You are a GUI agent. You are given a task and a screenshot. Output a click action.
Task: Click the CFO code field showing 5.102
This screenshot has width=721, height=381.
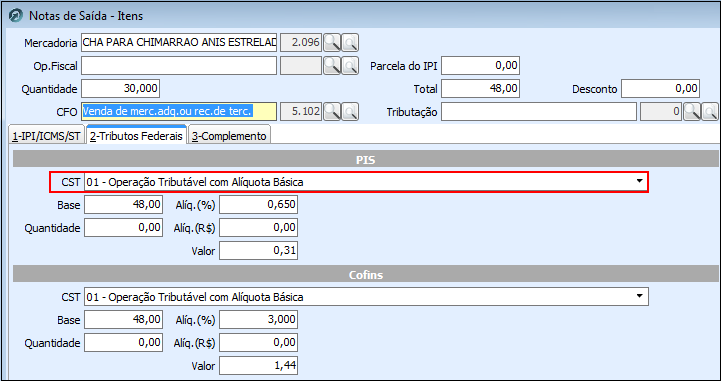tap(301, 112)
